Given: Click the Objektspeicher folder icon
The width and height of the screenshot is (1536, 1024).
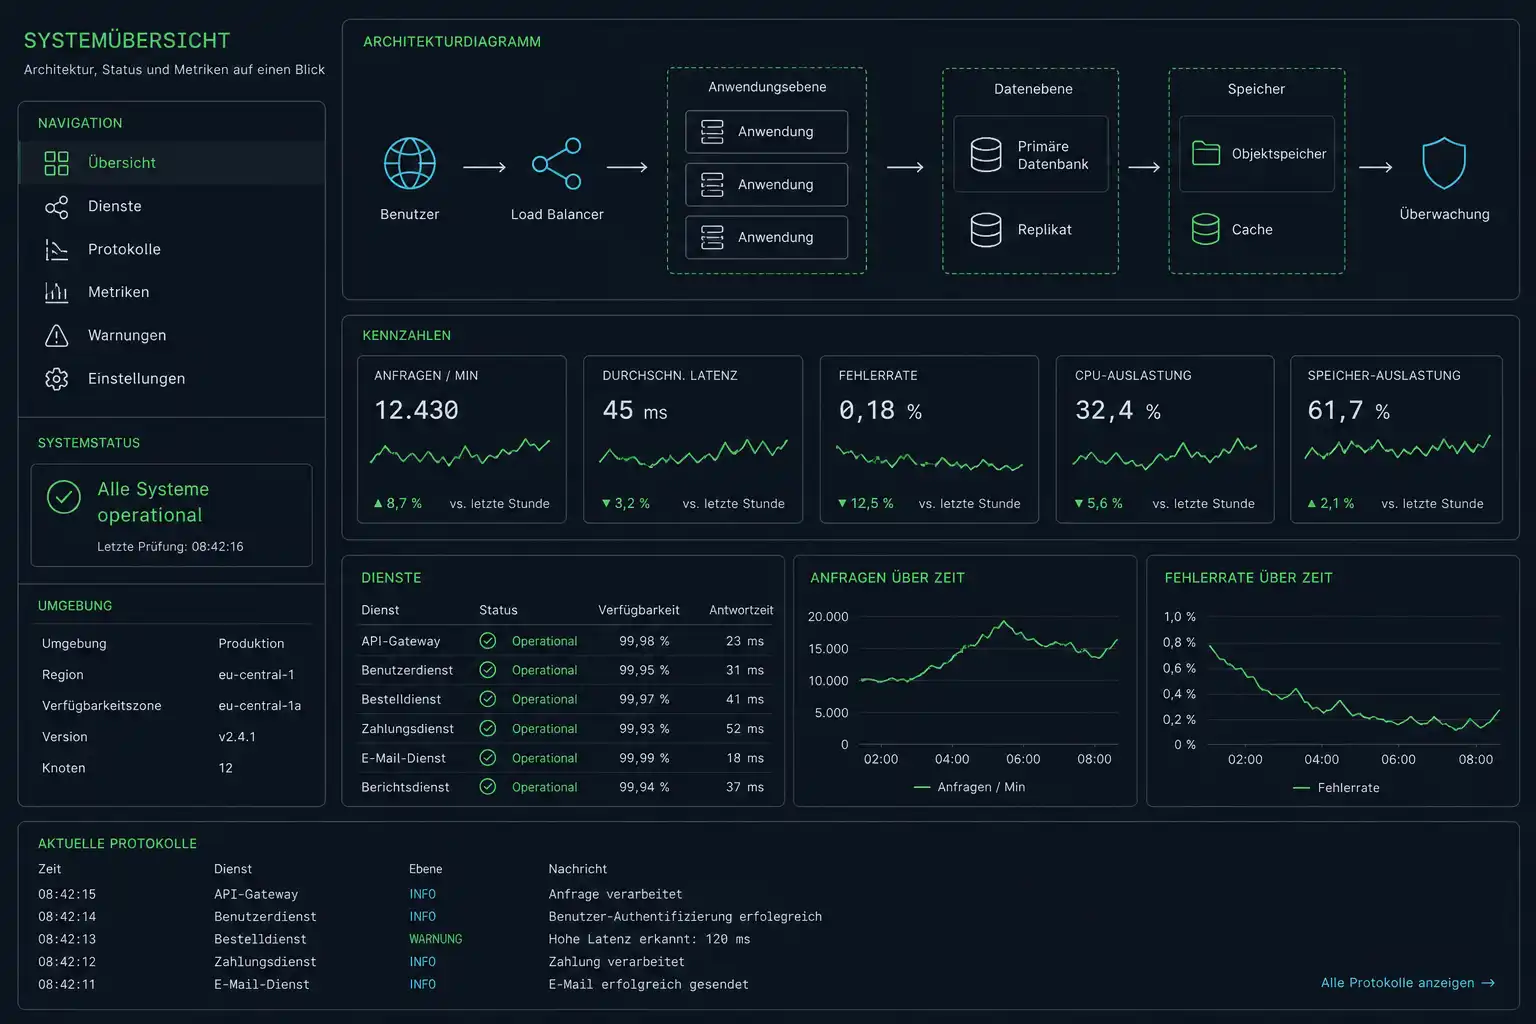Looking at the screenshot, I should point(1206,153).
